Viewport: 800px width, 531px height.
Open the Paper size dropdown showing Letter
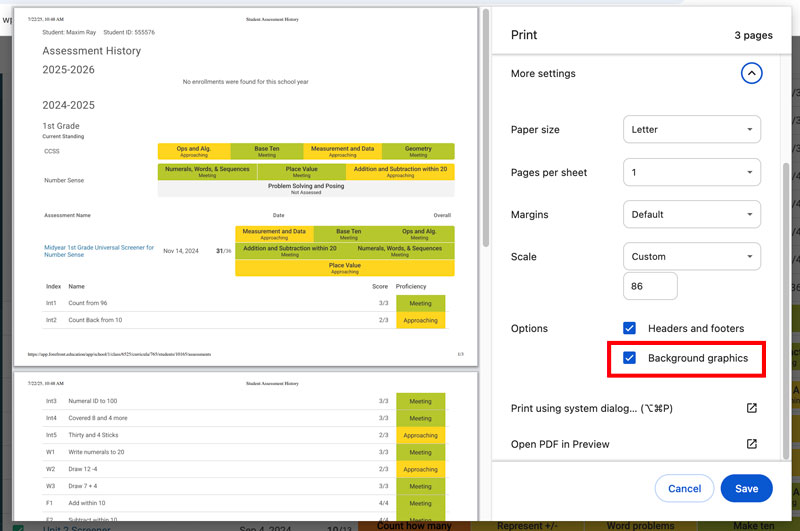(x=691, y=130)
